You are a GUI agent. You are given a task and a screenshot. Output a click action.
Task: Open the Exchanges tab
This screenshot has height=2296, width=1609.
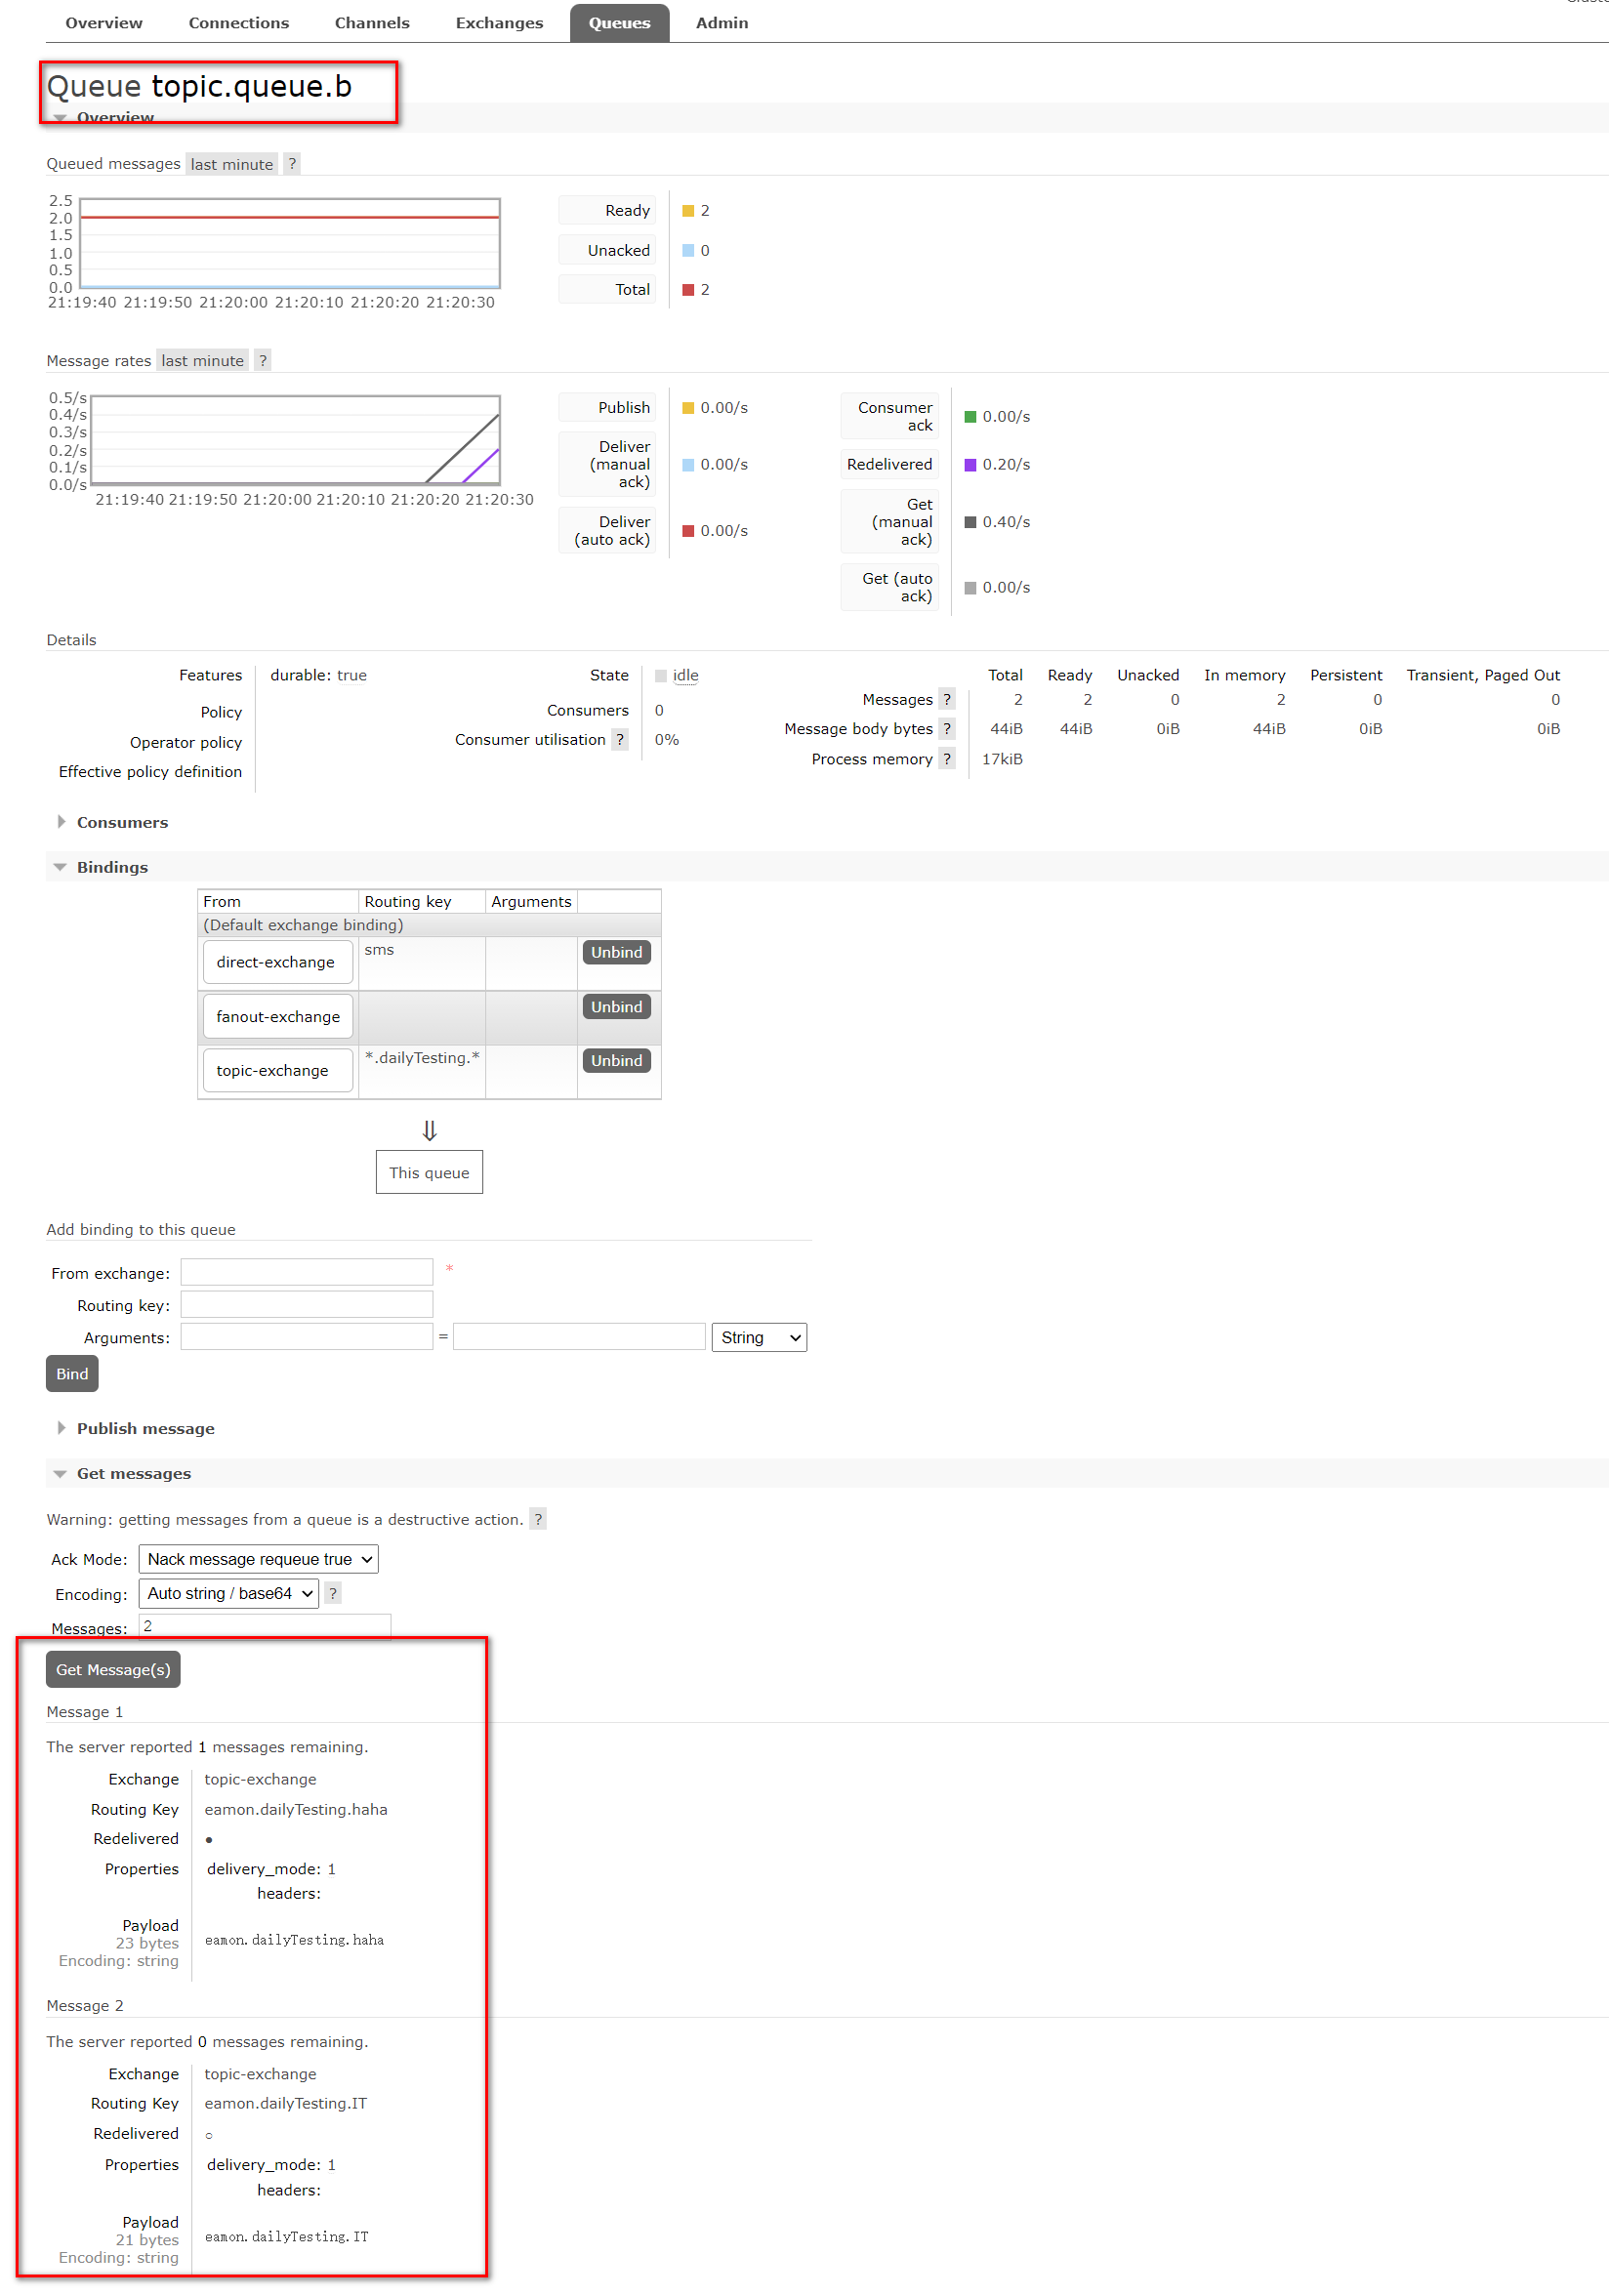pos(499,23)
